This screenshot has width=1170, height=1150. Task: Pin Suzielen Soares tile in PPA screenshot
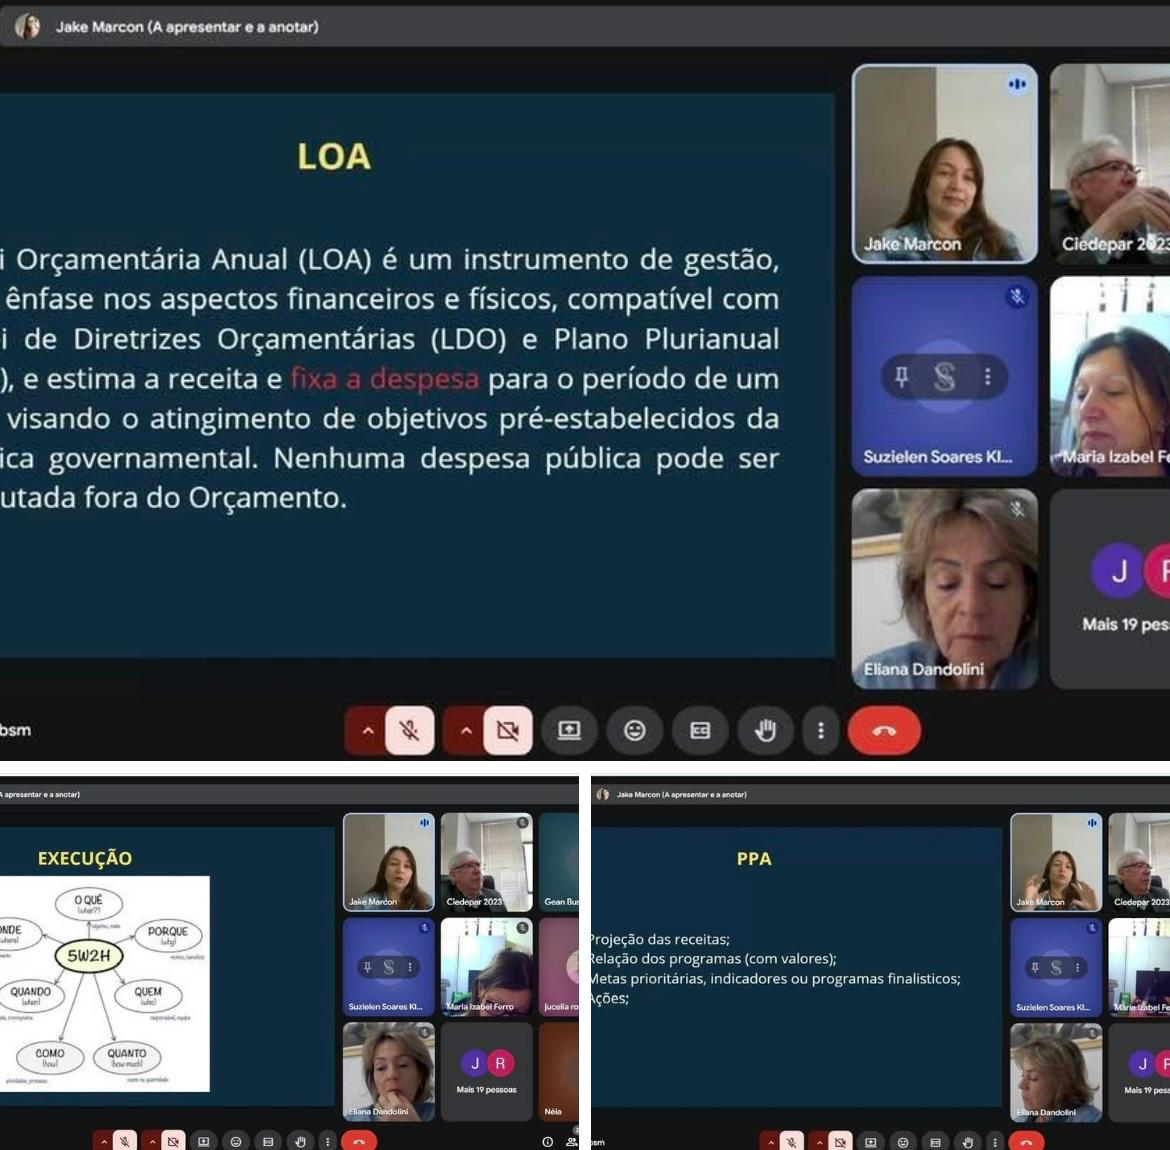pos(1035,967)
